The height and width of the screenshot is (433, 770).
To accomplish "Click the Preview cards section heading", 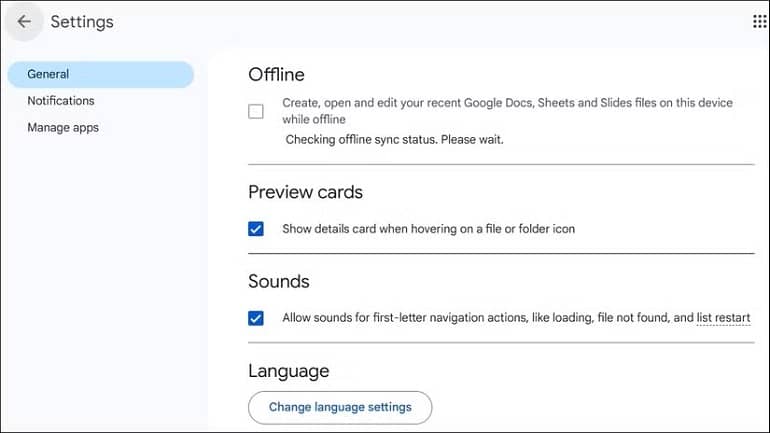I will click(x=305, y=192).
